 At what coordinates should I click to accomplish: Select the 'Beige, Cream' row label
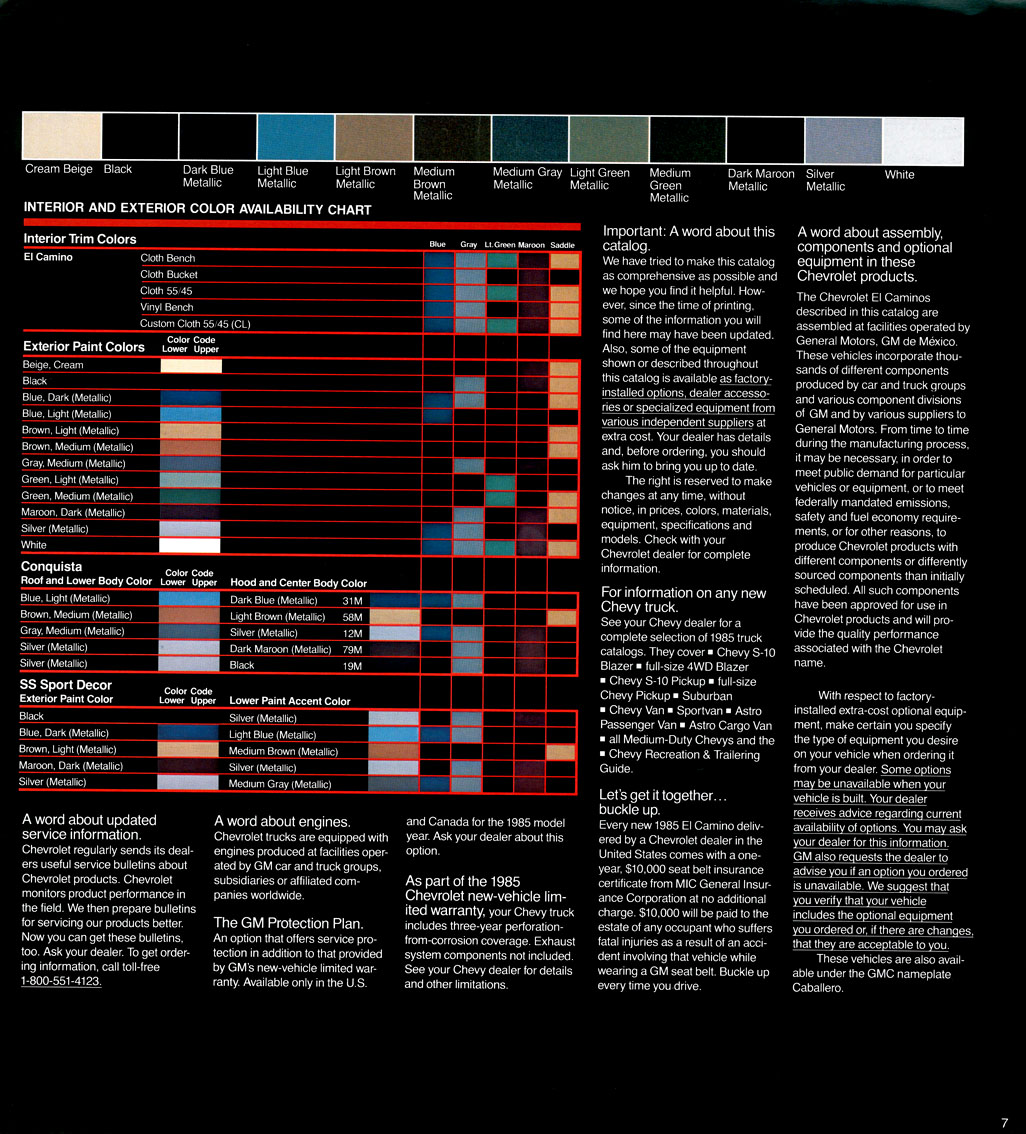click(53, 365)
